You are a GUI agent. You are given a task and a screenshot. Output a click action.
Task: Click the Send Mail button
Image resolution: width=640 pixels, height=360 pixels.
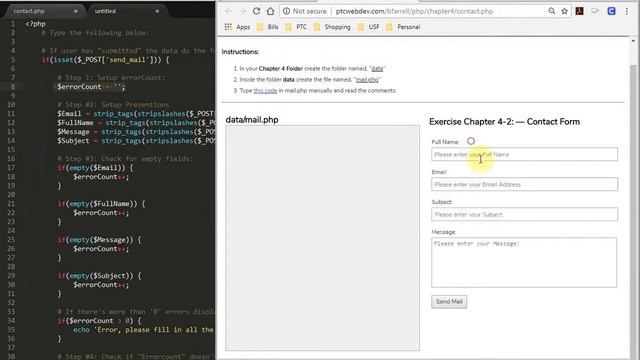(449, 302)
